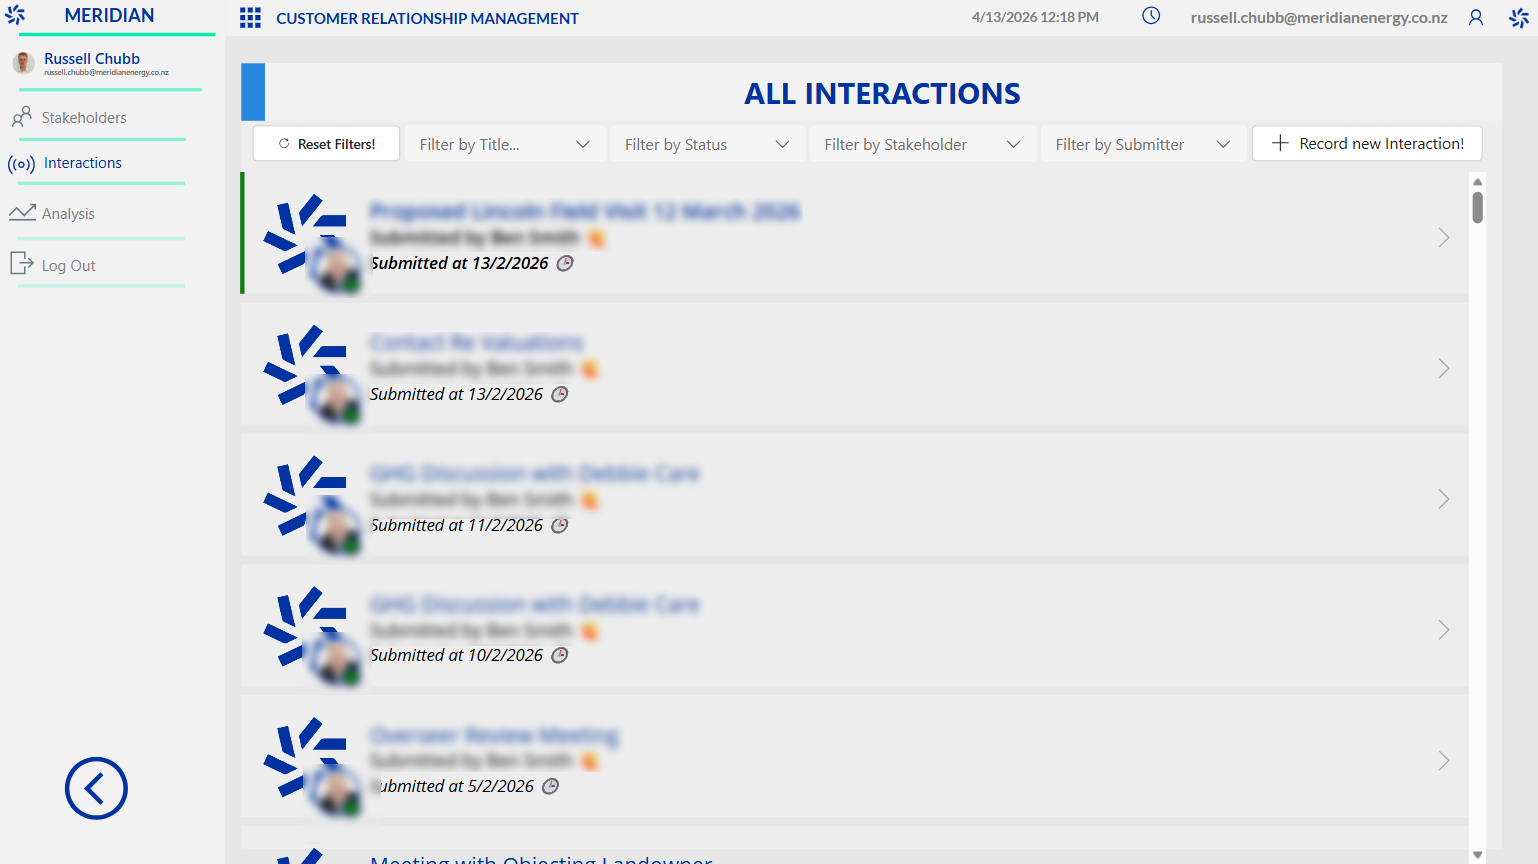The image size is (1538, 864).
Task: Click the Russell Chubb name in the sidebar
Action: [92, 59]
